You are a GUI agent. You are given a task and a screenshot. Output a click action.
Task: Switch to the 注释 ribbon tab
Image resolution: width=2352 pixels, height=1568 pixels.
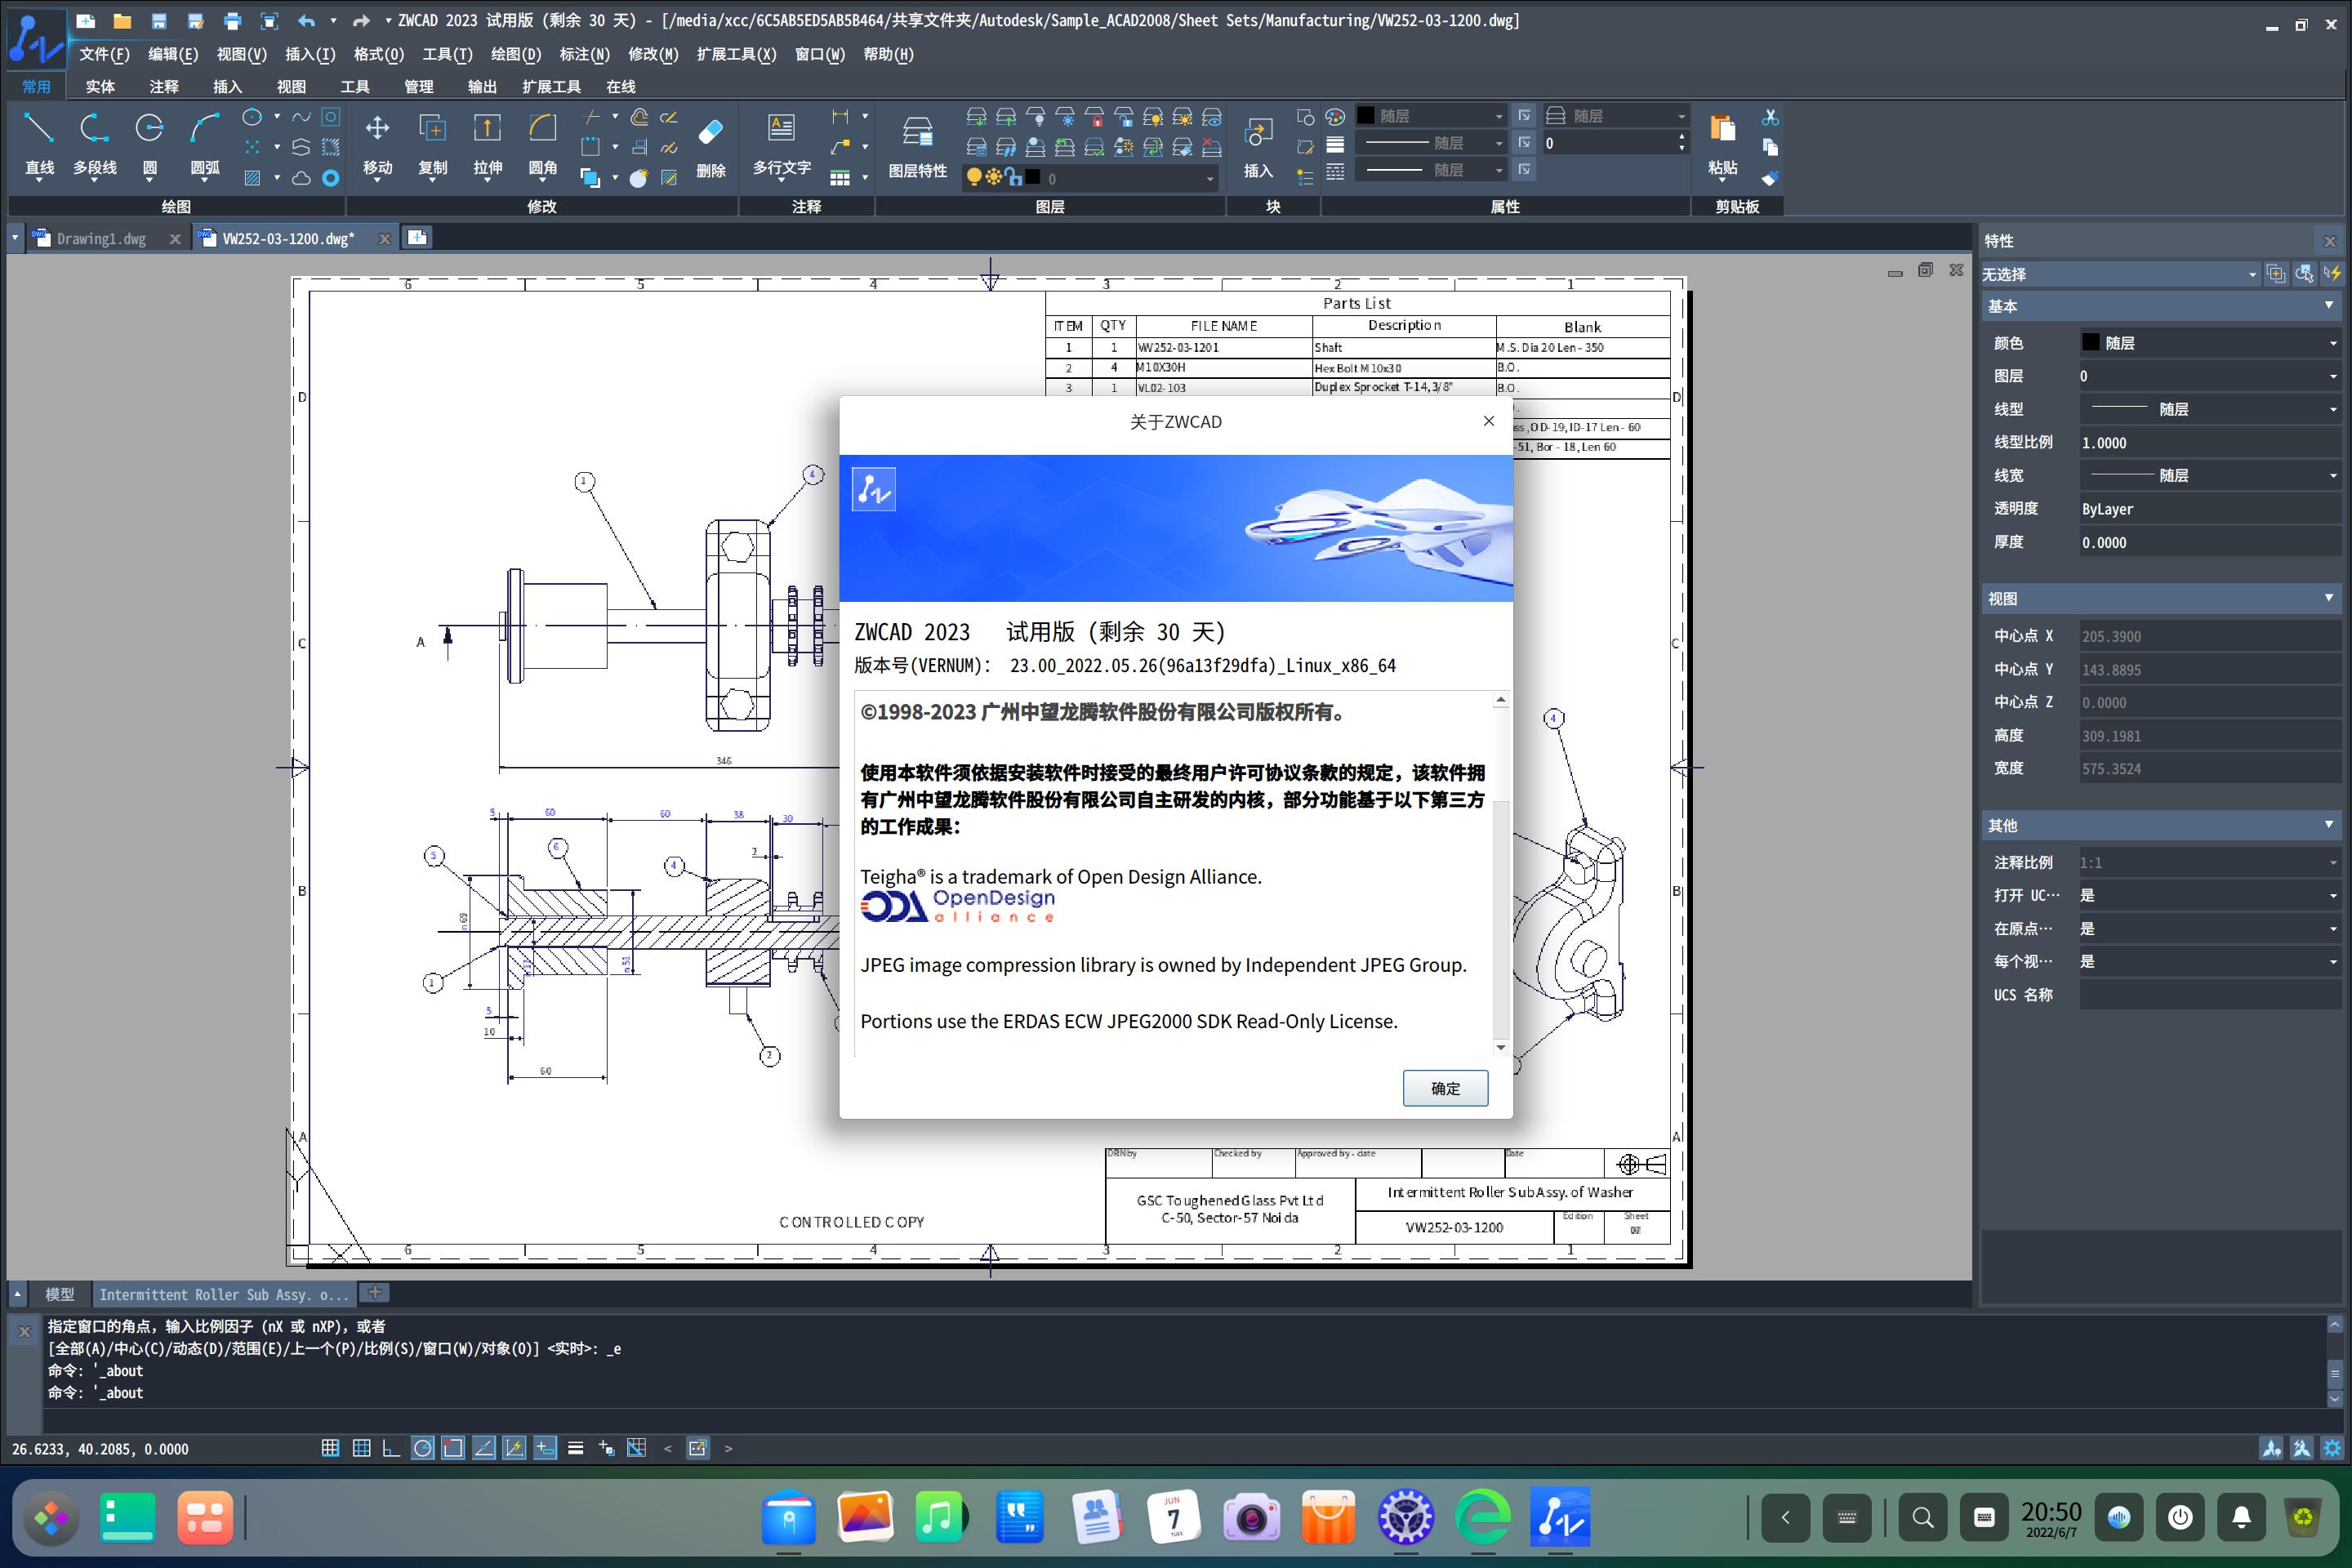tap(164, 87)
